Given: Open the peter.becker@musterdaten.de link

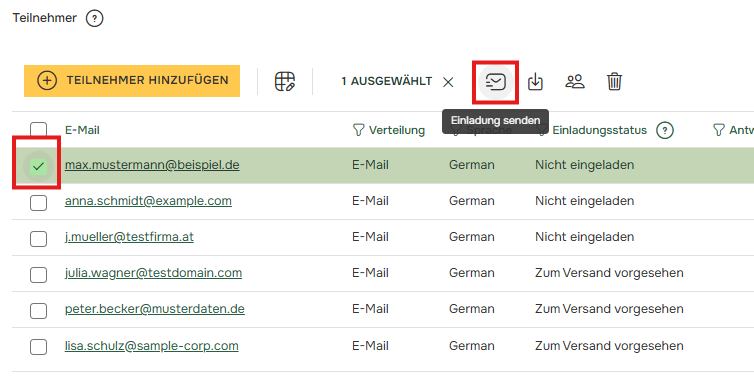Looking at the screenshot, I should (x=155, y=309).
